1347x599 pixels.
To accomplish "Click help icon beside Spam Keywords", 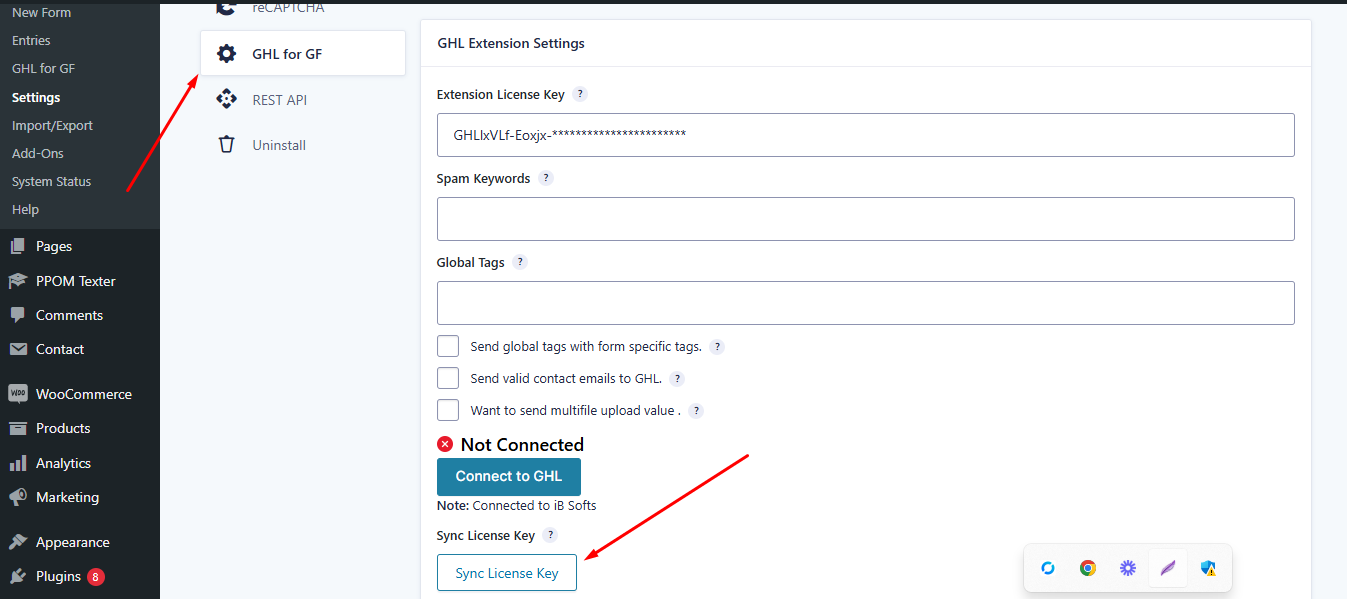I will point(546,178).
